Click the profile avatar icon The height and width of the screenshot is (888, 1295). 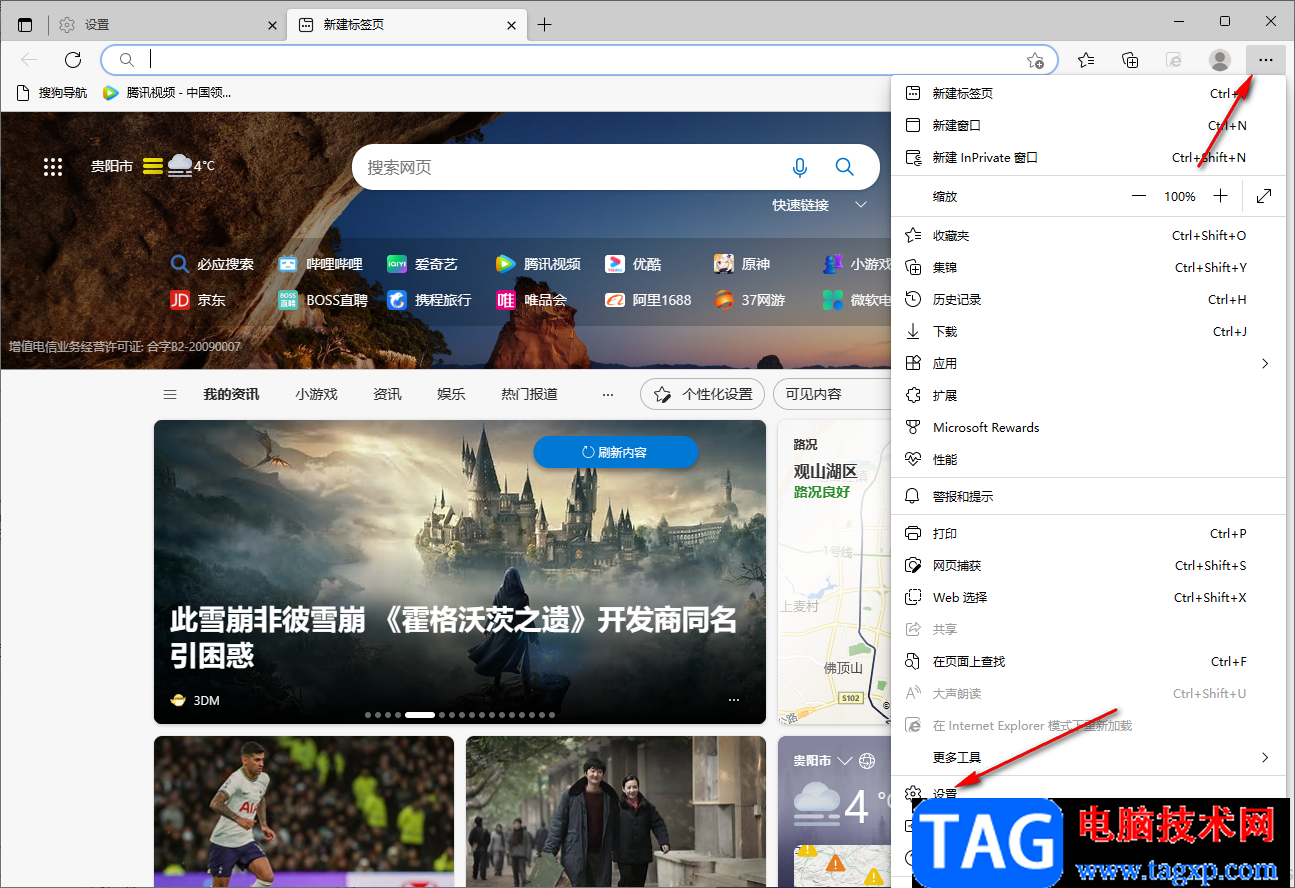(1220, 60)
